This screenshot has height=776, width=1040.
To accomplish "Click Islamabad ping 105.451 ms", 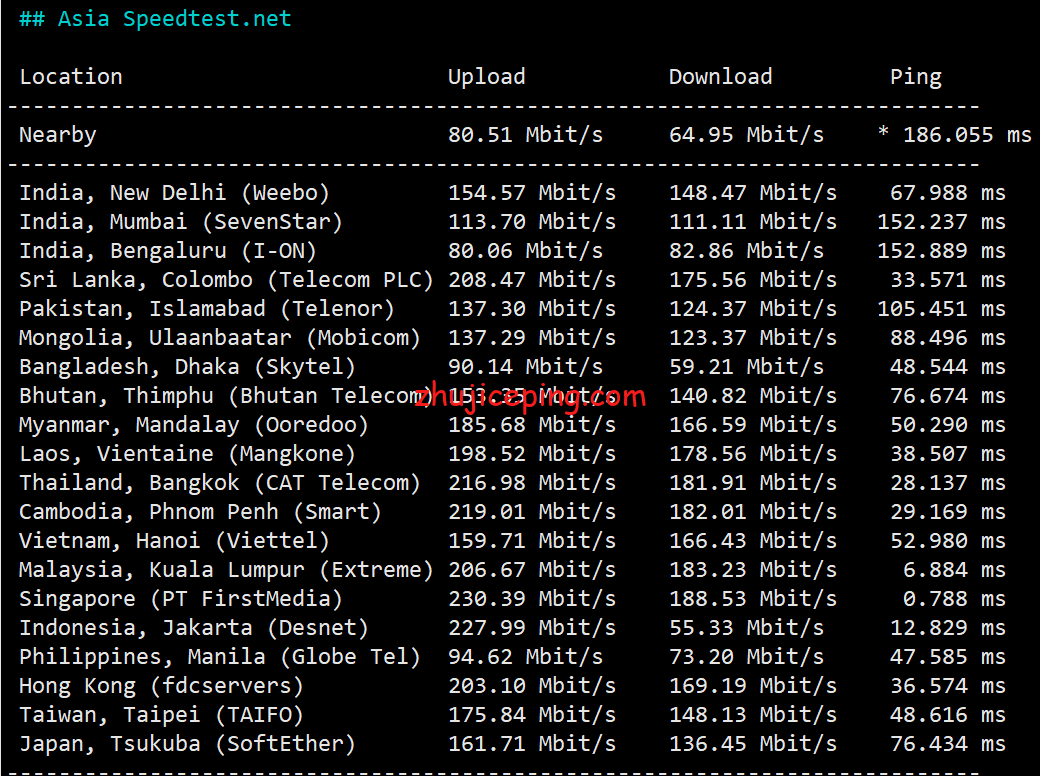I will click(941, 309).
